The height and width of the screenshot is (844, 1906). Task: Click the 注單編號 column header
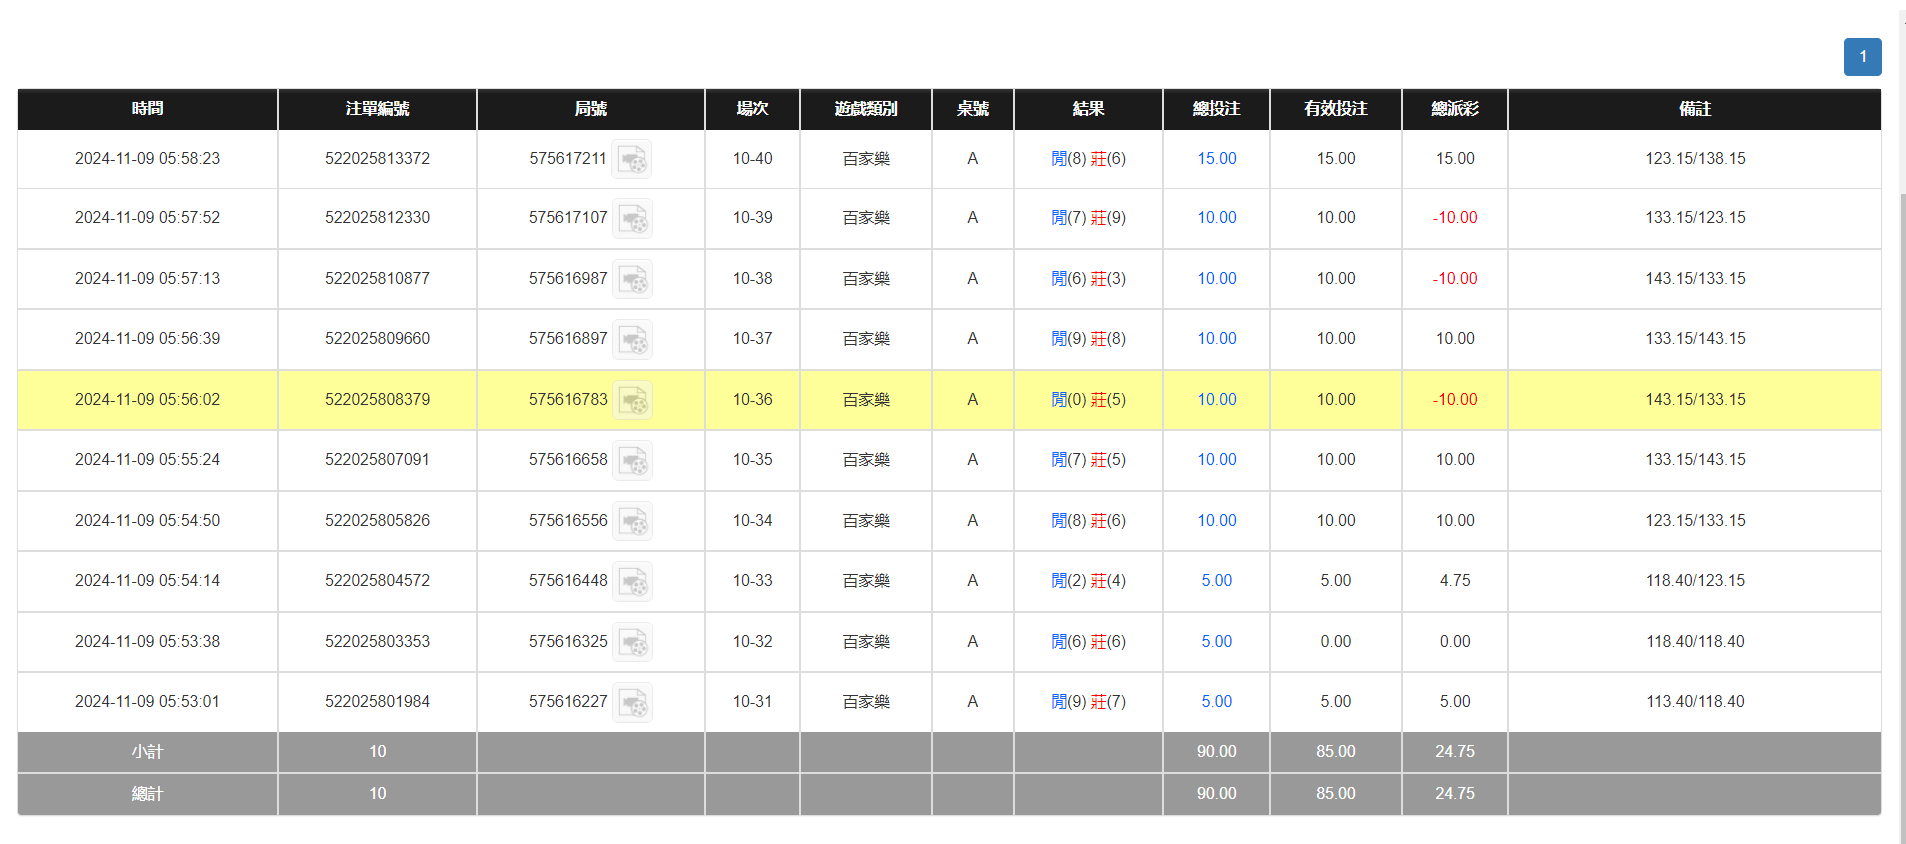coord(377,109)
